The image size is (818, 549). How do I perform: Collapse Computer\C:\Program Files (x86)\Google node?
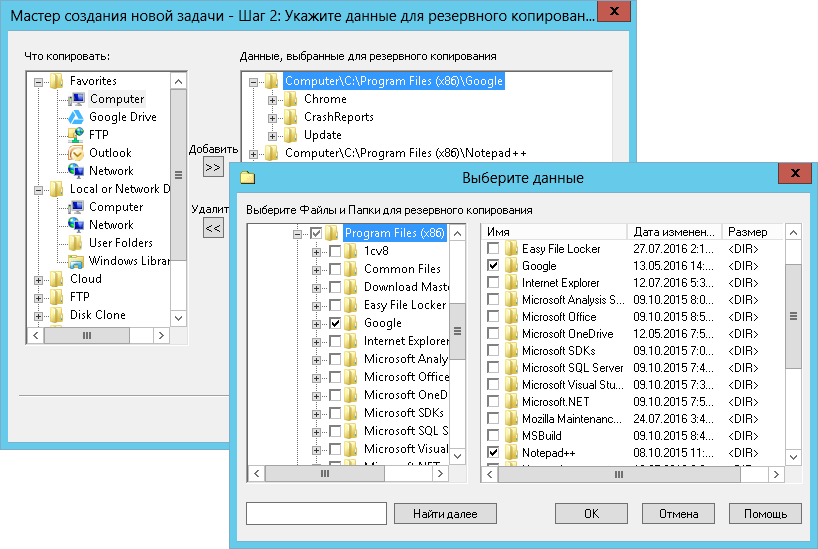[x=254, y=82]
